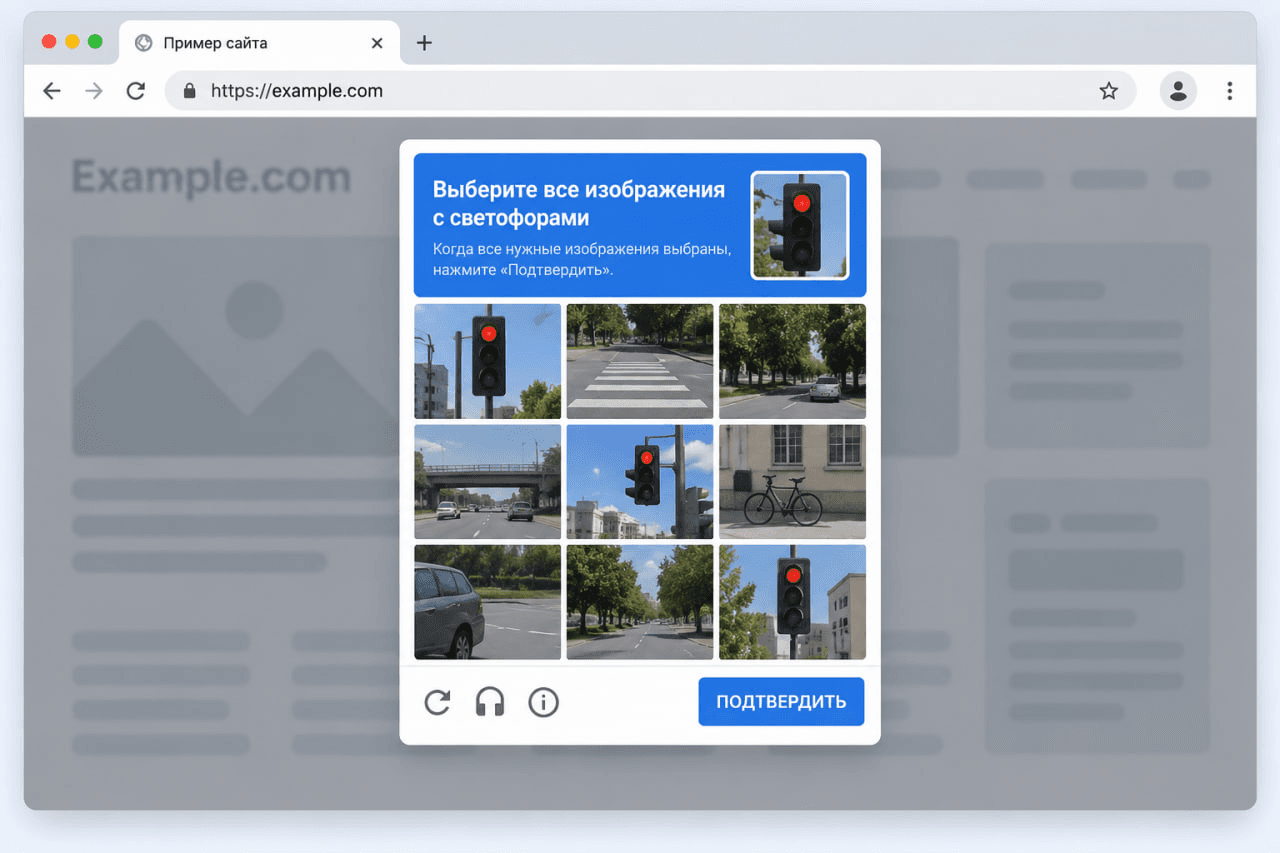Screen dimensions: 1280x853
Task: Click the heading «Выберите все изображения с светофорами»
Action: coord(579,204)
